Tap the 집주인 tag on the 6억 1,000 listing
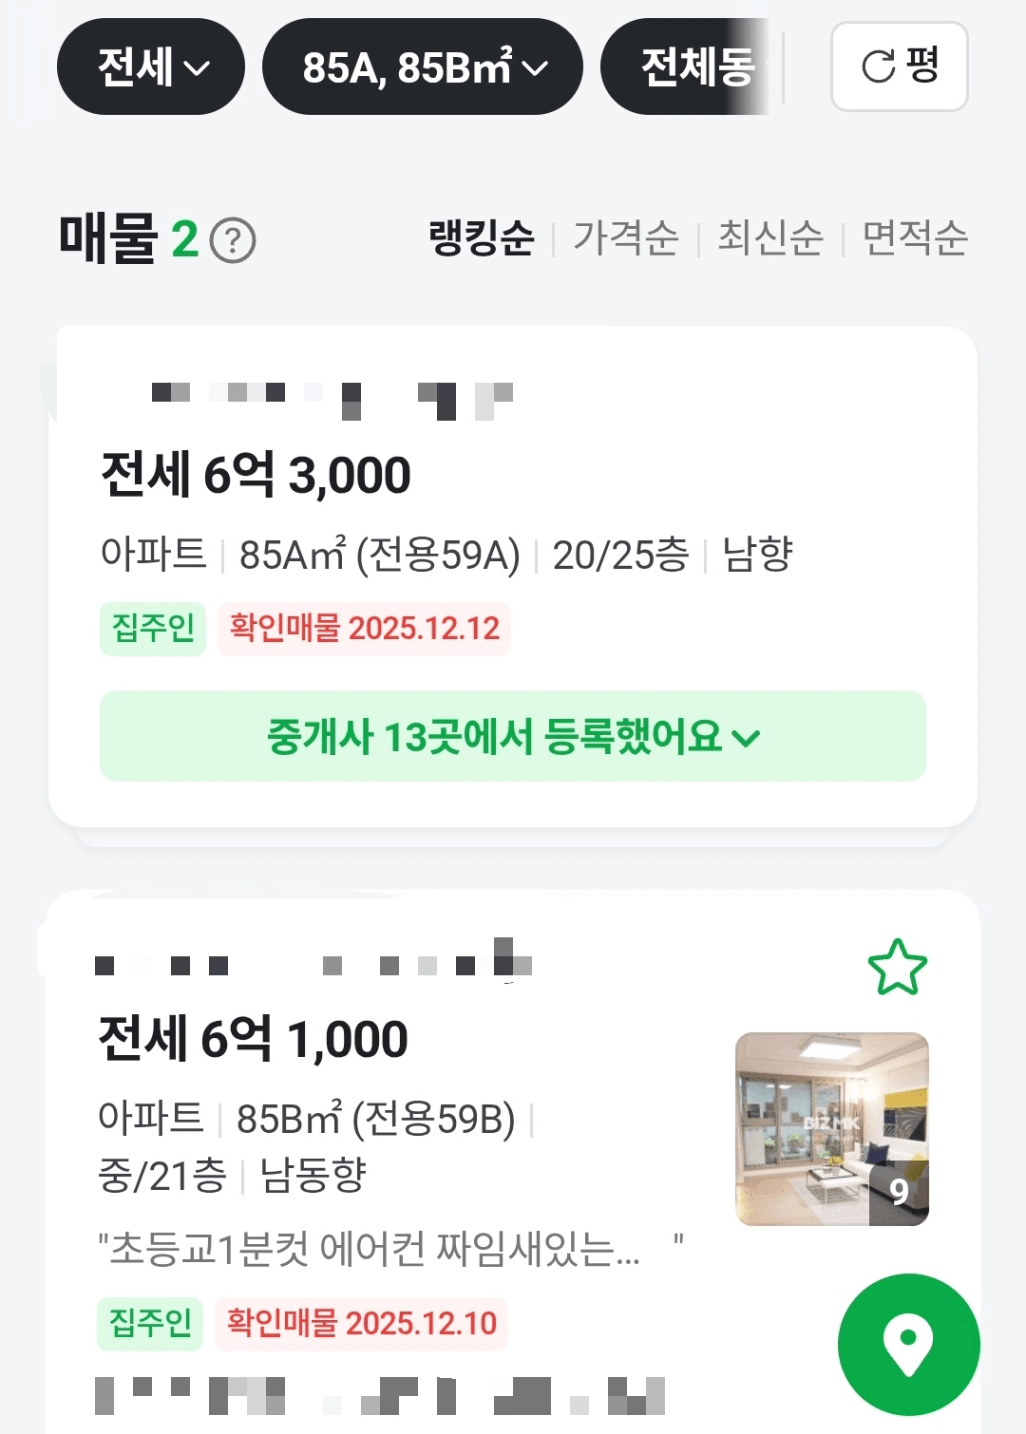1026x1434 pixels. [x=150, y=1323]
